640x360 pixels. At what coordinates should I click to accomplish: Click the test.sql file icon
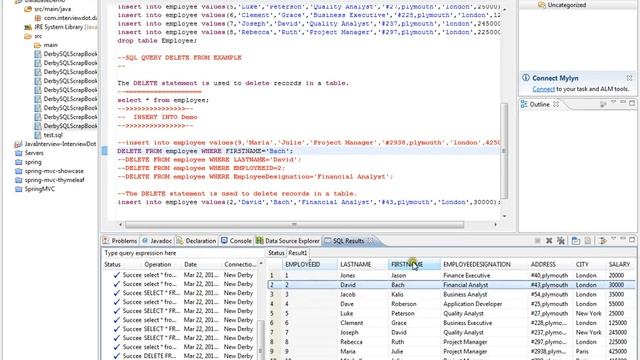38,135
